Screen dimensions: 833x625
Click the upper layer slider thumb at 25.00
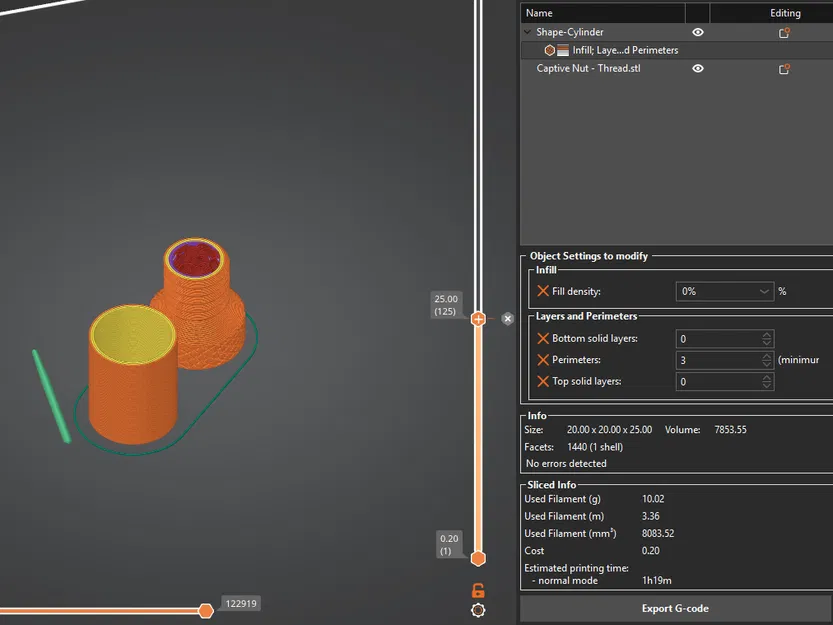tap(478, 319)
